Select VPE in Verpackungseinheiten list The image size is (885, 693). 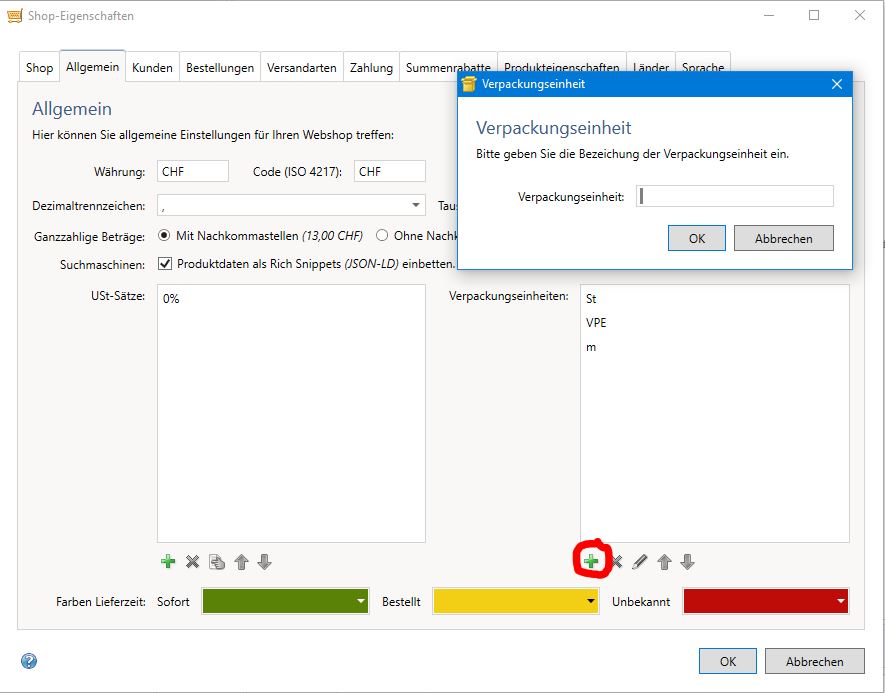click(714, 323)
